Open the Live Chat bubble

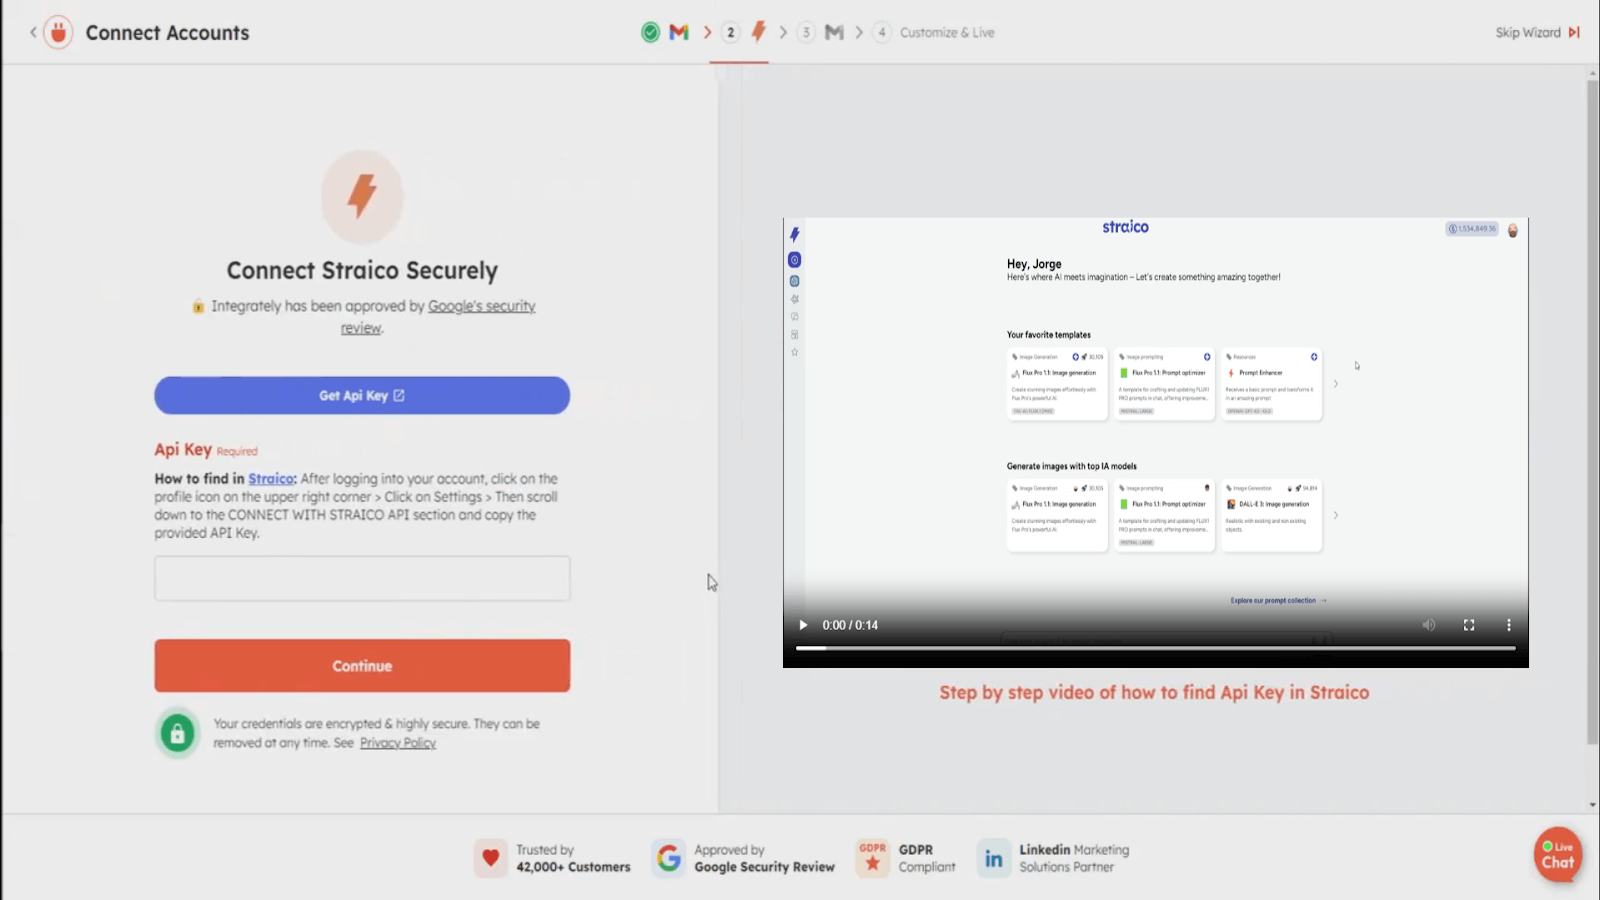[1557, 854]
